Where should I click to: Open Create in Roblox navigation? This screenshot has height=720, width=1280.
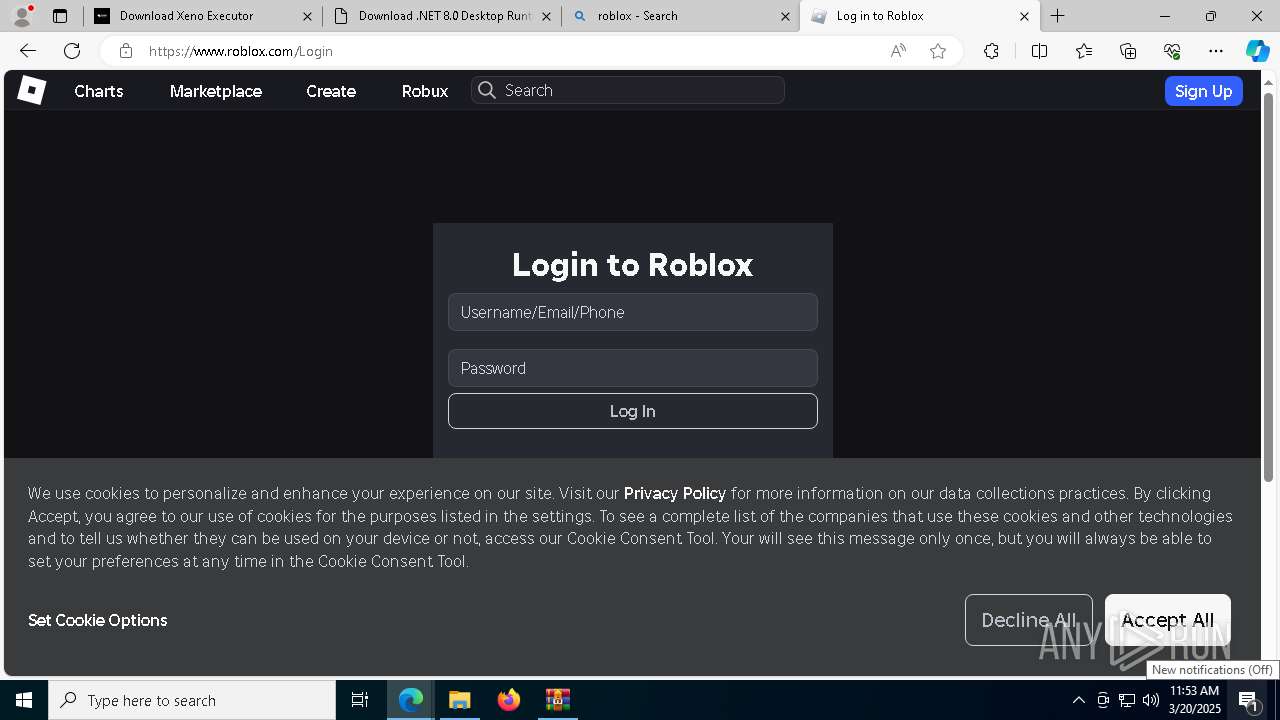(331, 91)
